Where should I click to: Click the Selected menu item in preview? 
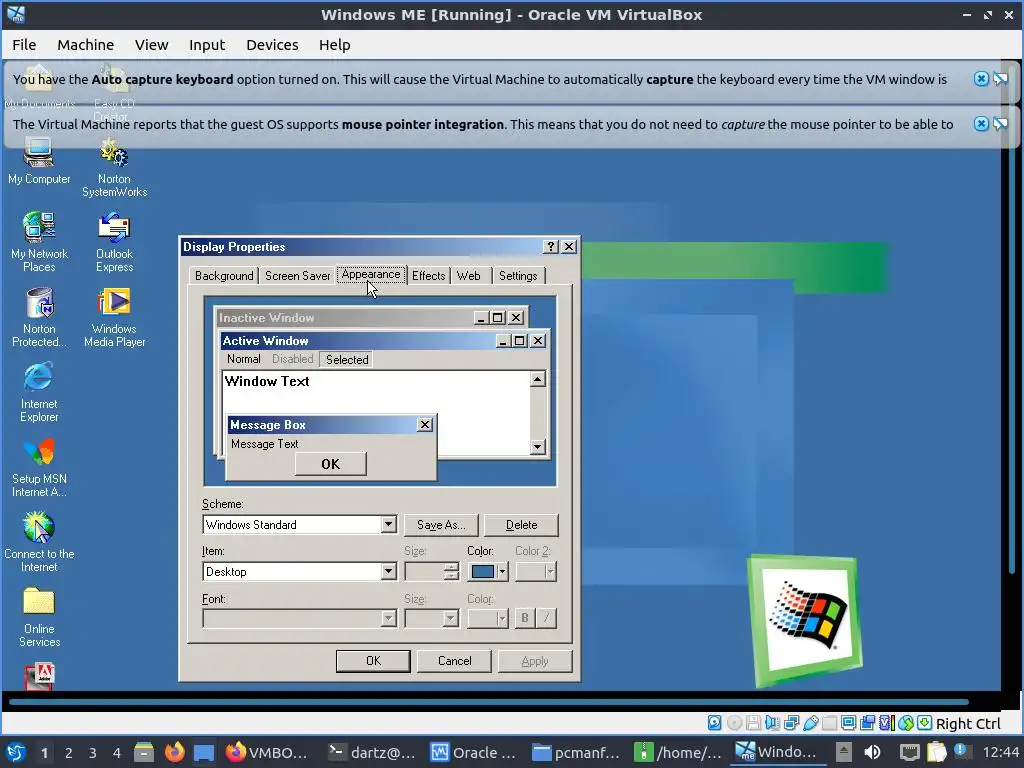(x=347, y=359)
